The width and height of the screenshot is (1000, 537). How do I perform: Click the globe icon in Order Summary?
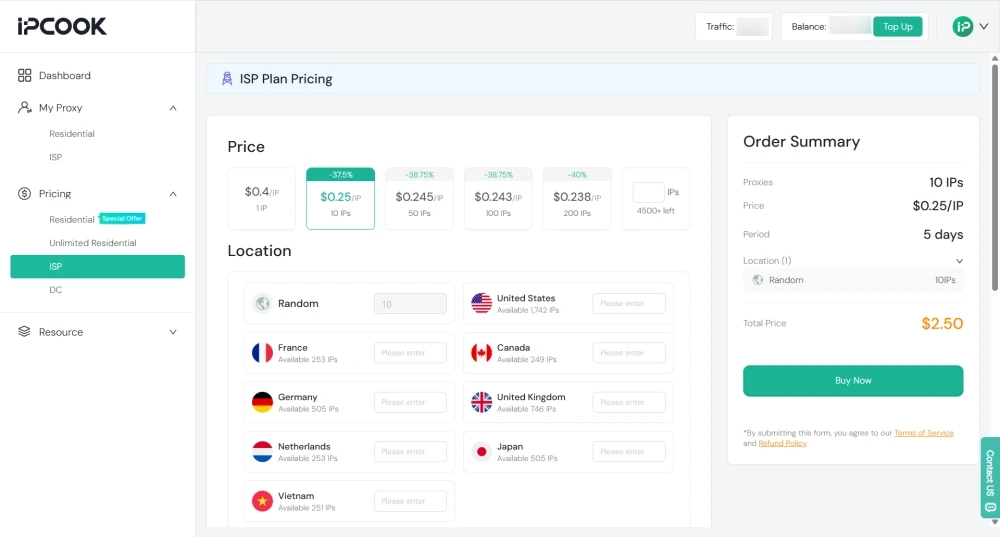click(758, 280)
